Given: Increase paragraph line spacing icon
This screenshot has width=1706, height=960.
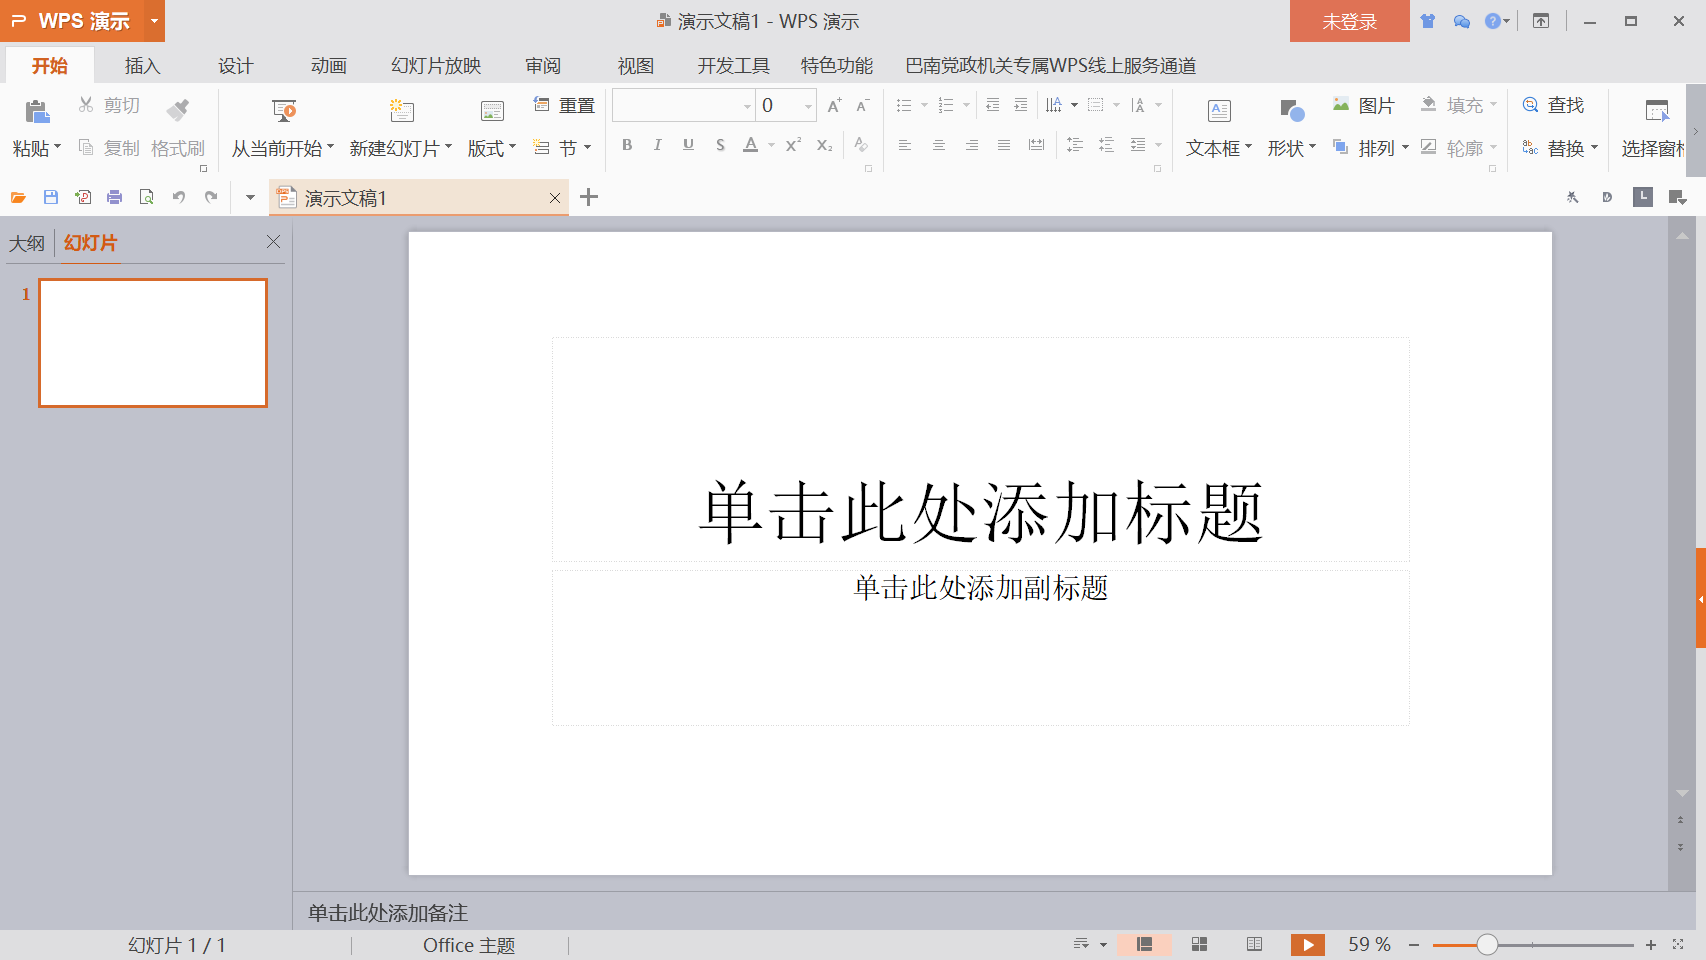Looking at the screenshot, I should click(1075, 145).
